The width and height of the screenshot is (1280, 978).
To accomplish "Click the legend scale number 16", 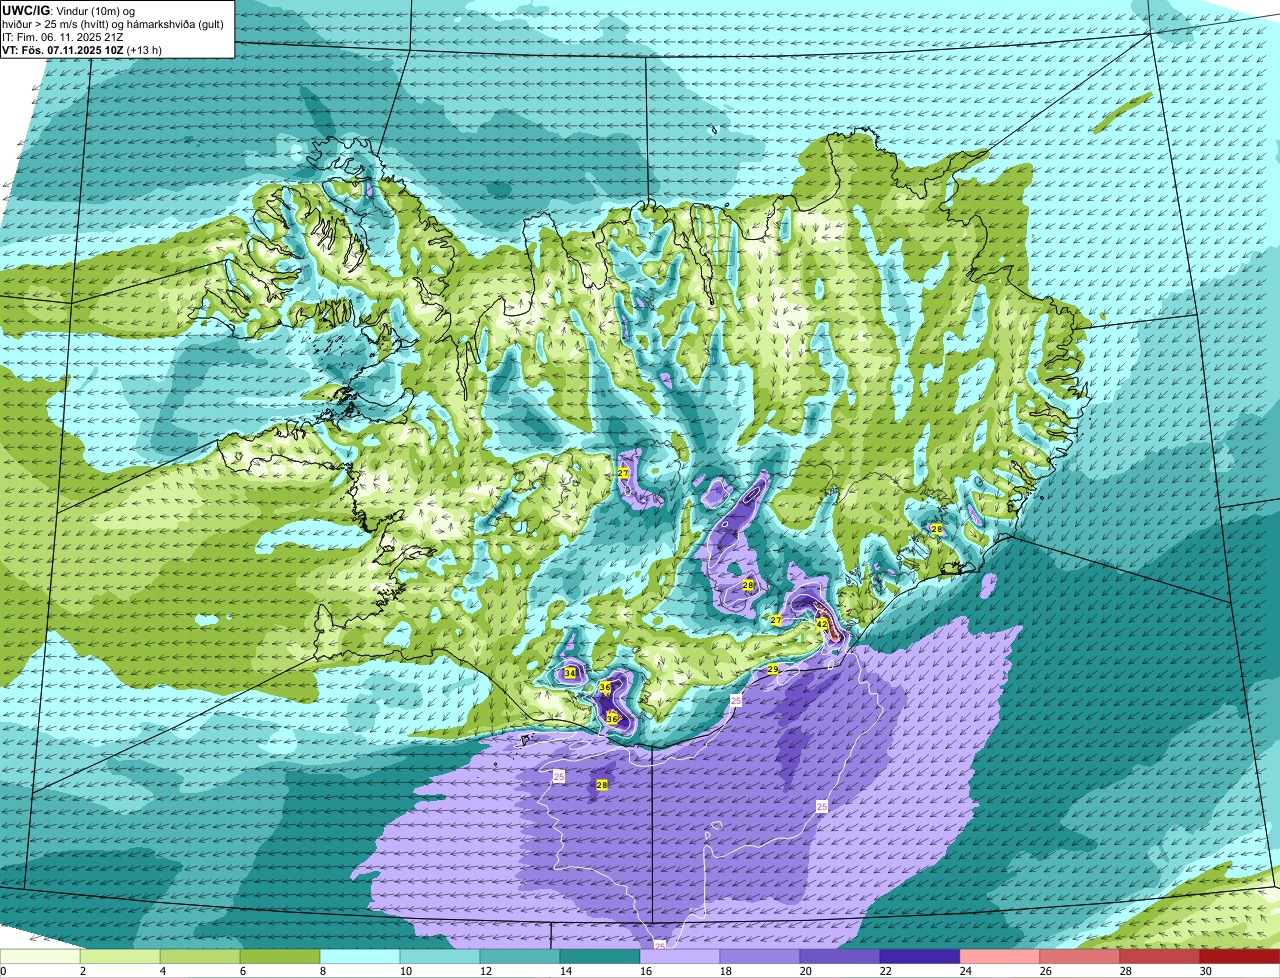I will click(x=647, y=971).
